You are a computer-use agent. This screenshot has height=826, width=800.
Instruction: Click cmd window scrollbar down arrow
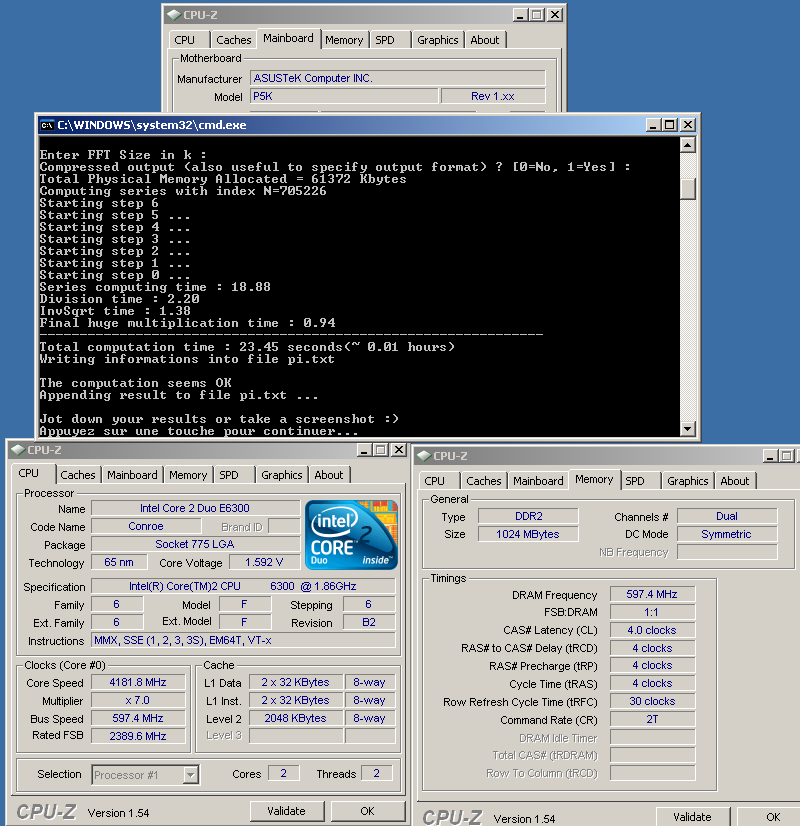pyautogui.click(x=687, y=429)
